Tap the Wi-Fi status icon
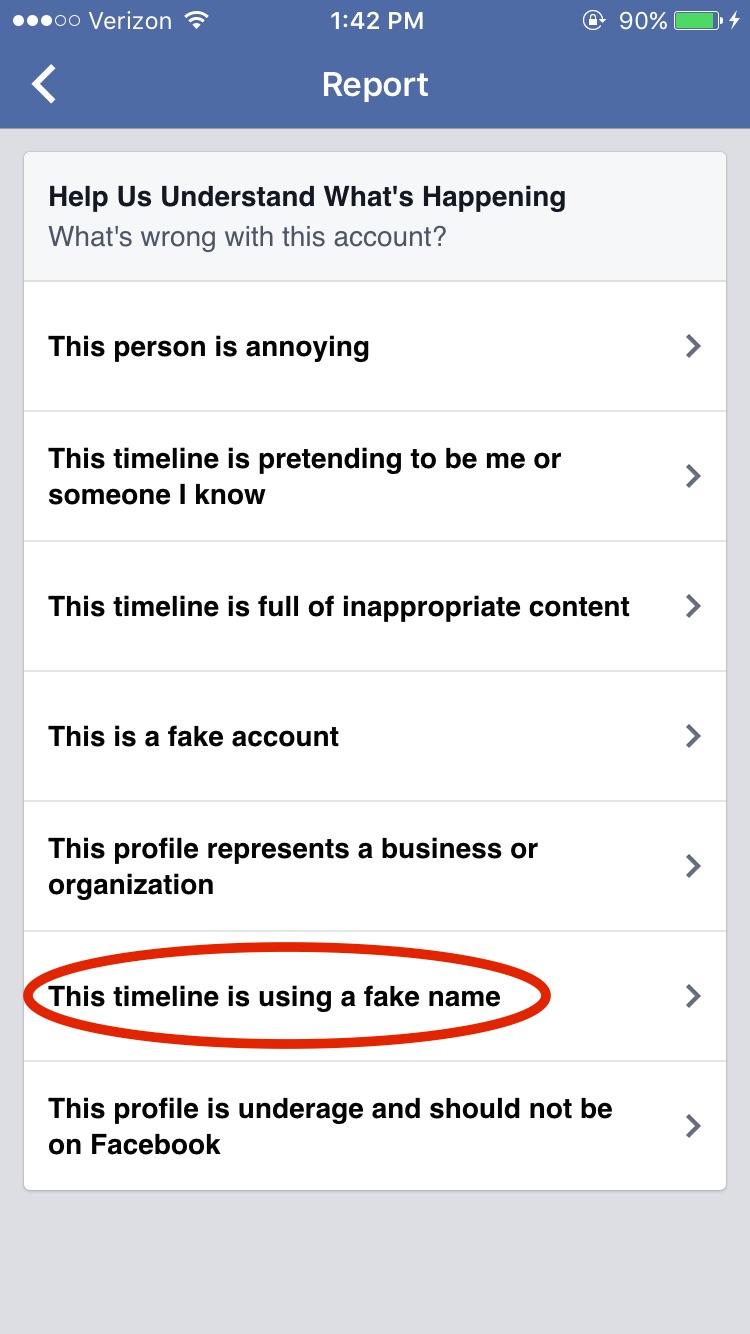This screenshot has height=1334, width=750. [197, 21]
